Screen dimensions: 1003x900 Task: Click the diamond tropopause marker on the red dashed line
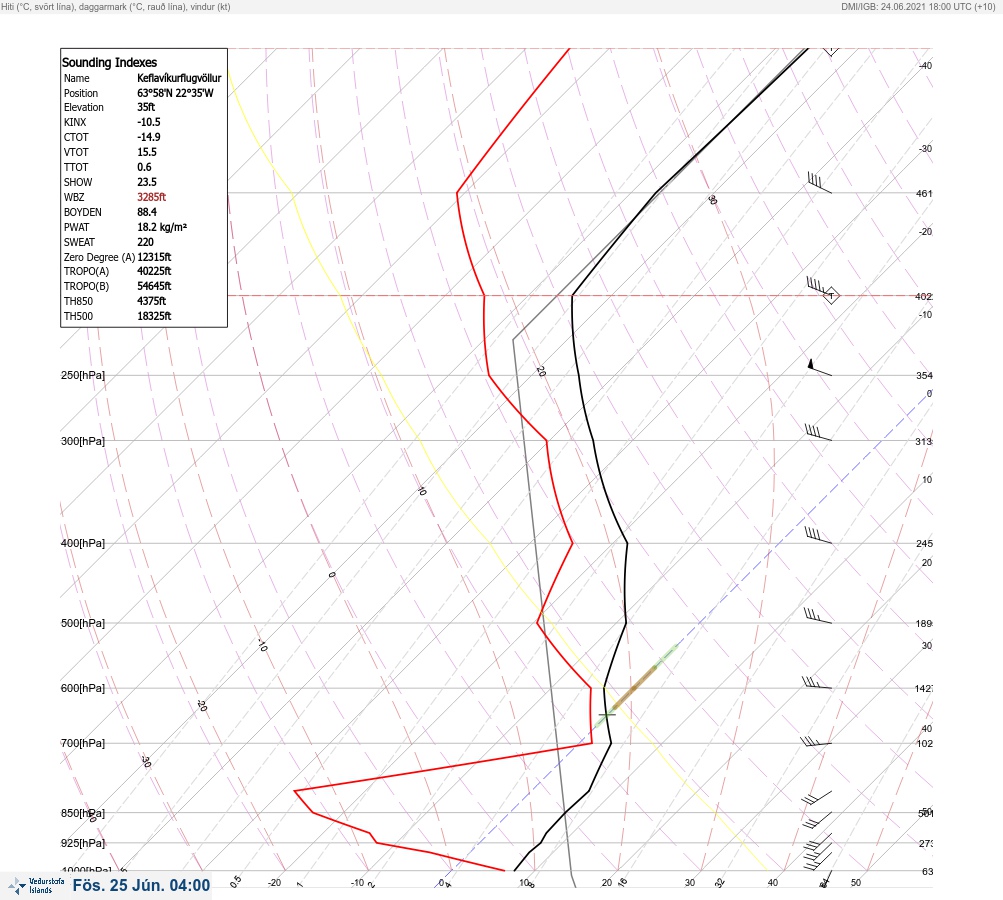[831, 296]
